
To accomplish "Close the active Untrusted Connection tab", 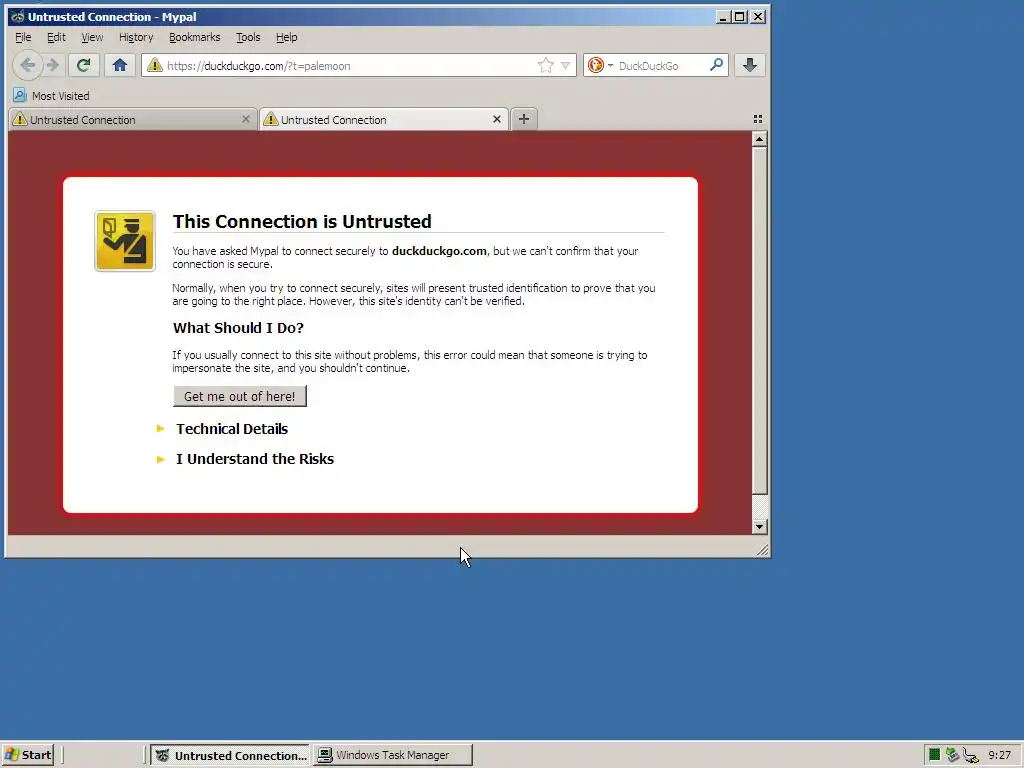I will [497, 119].
